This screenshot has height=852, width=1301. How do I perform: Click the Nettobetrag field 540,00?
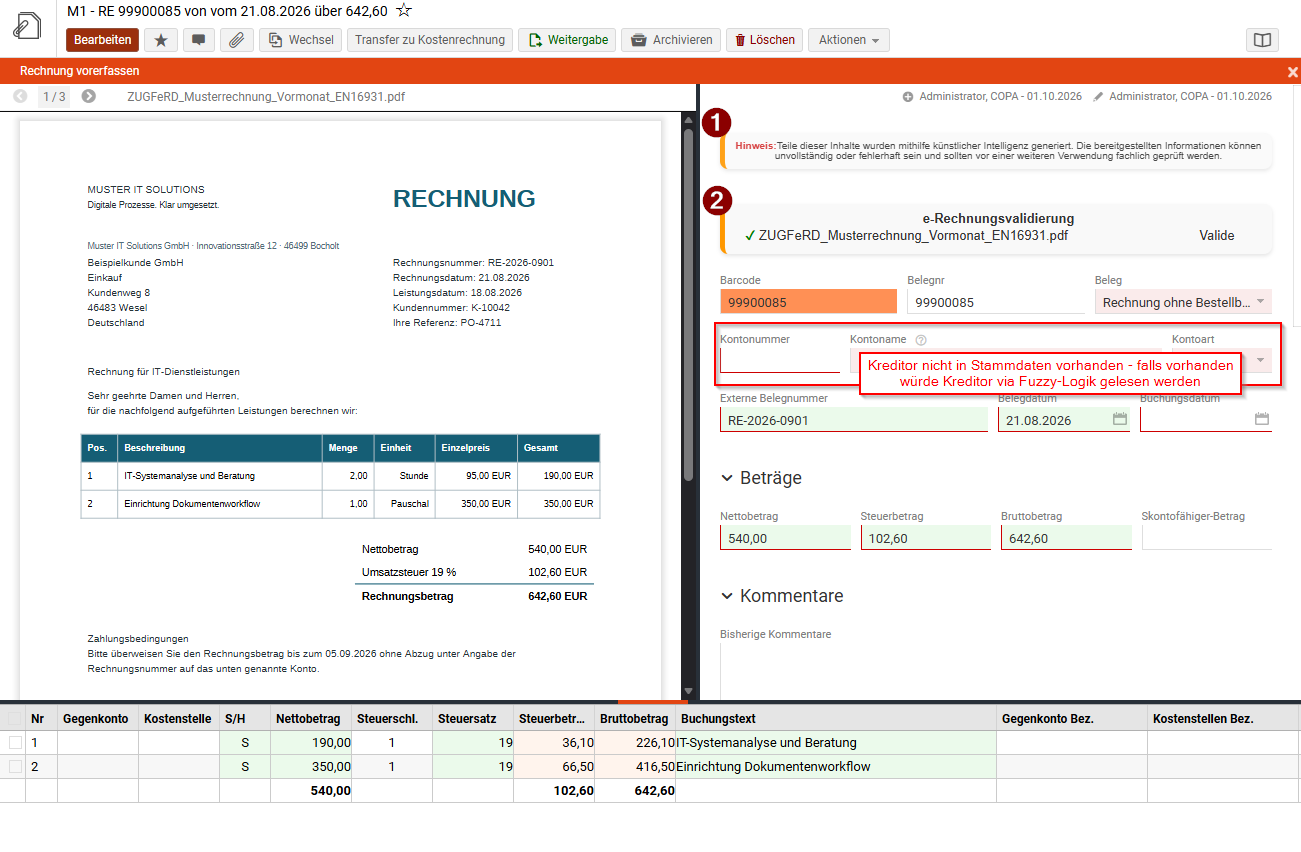pos(785,538)
